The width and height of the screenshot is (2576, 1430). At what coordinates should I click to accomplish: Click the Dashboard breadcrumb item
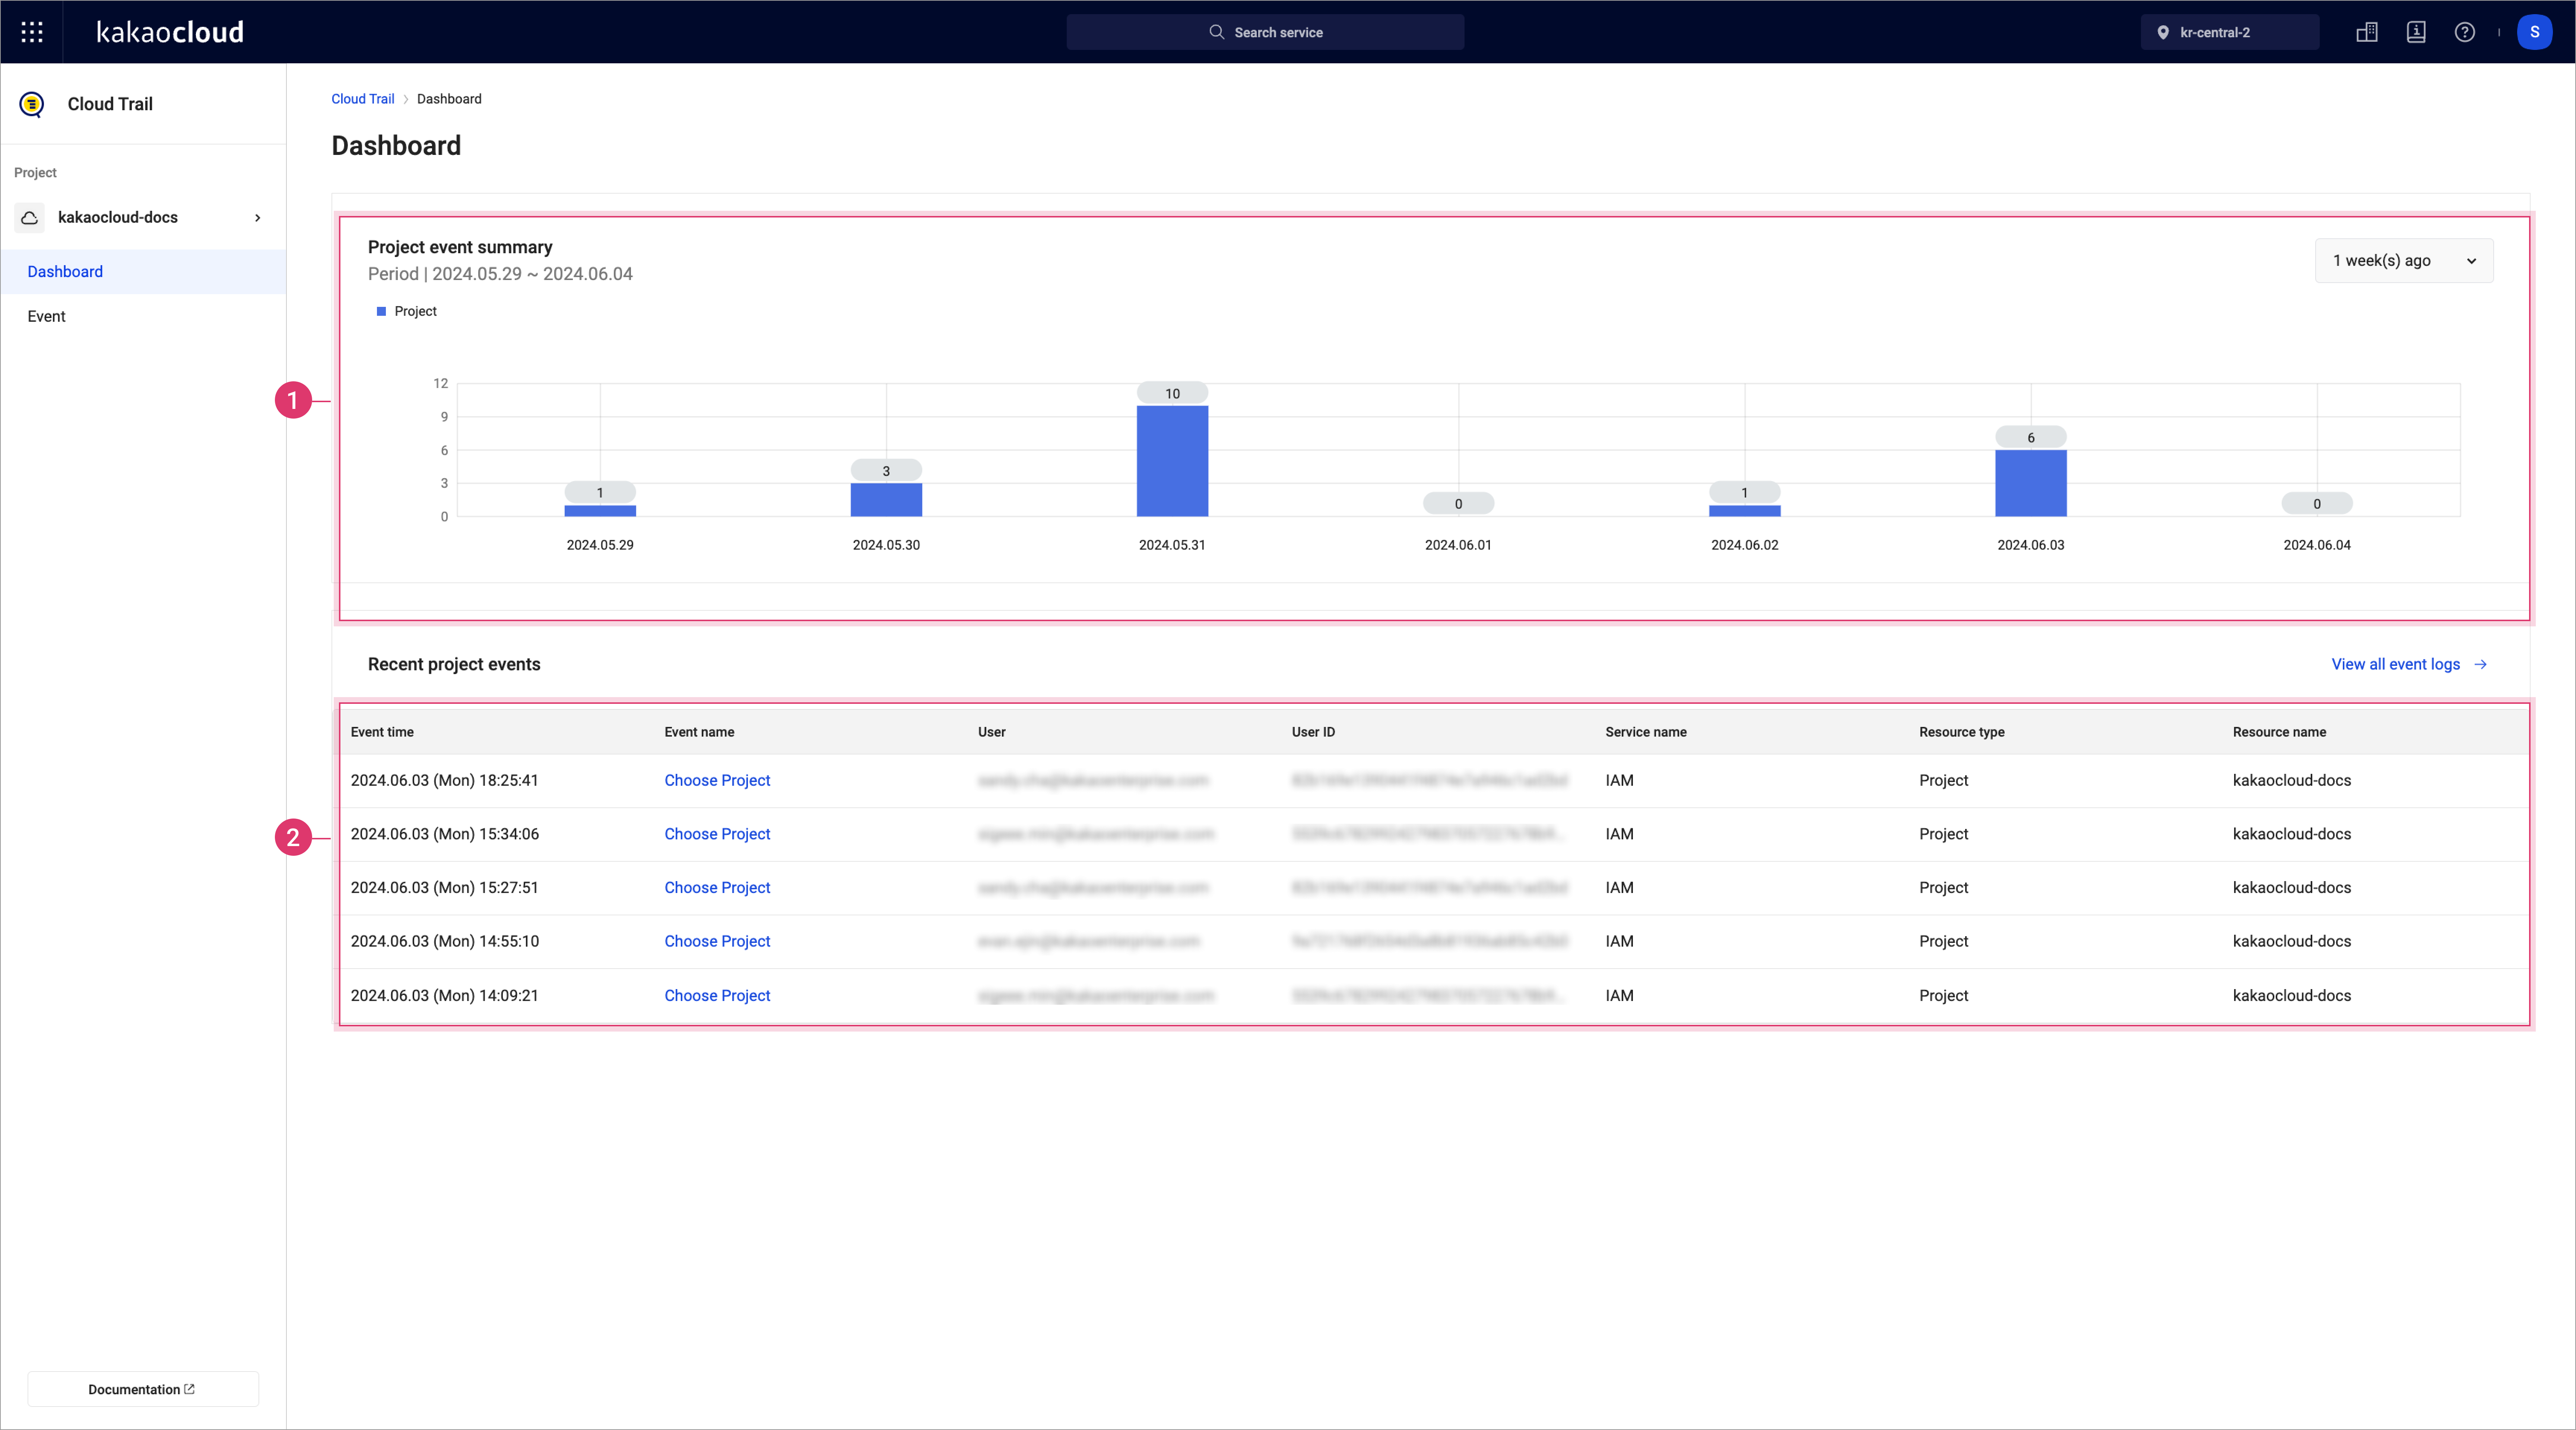[449, 99]
